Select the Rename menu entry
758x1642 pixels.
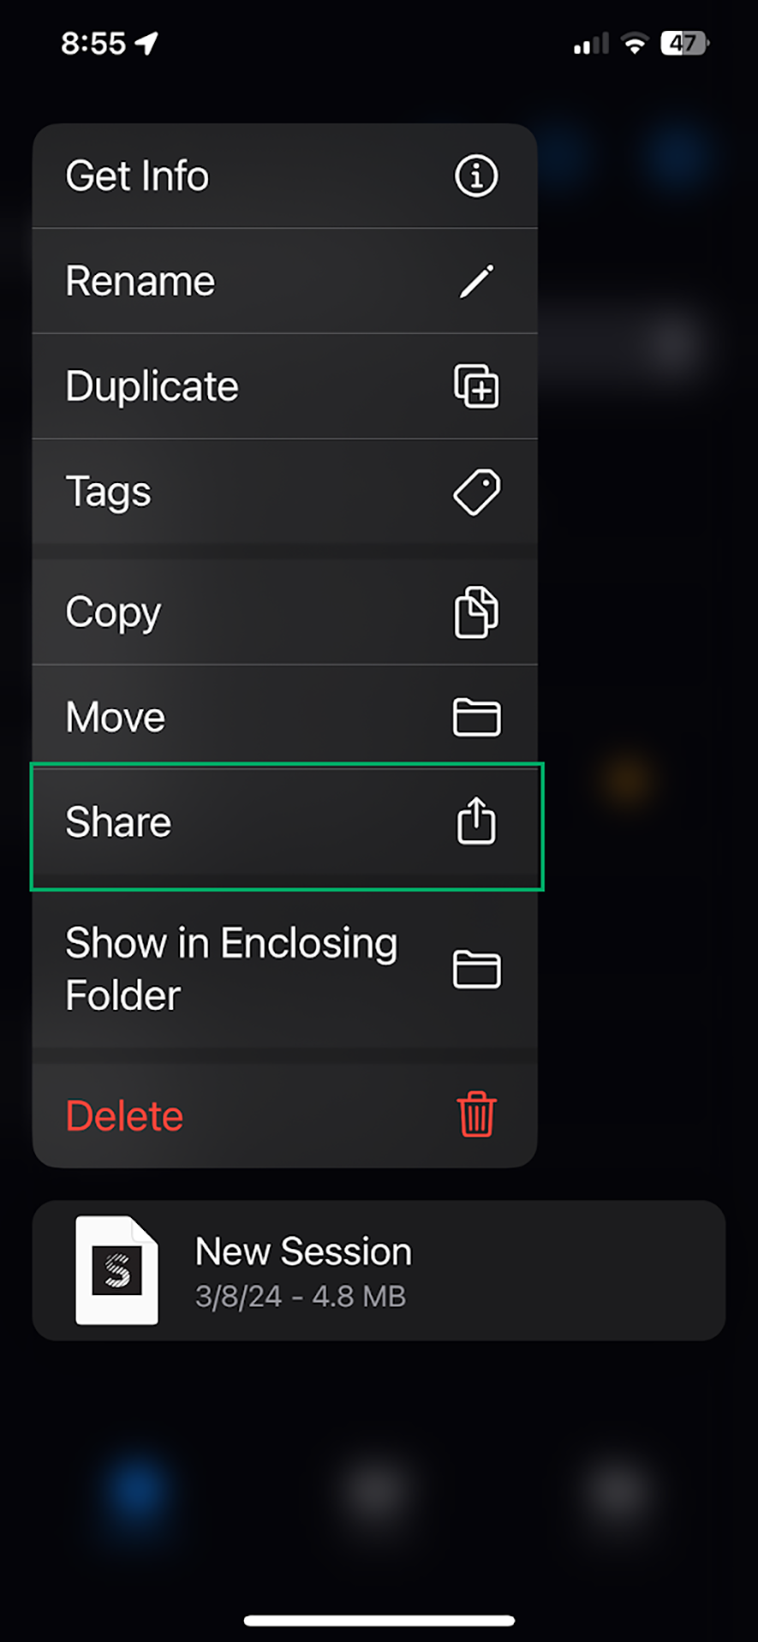pos(285,281)
